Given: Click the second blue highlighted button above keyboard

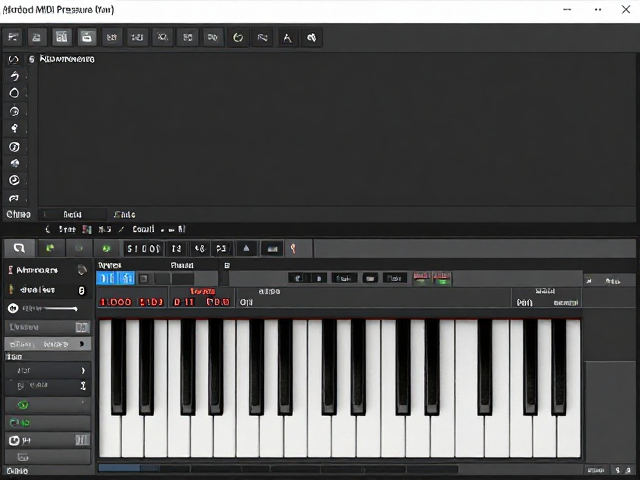Looking at the screenshot, I should tap(127, 279).
